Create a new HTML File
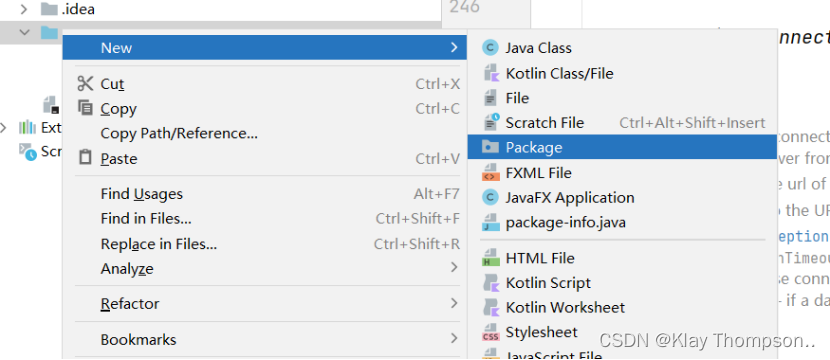 tap(622, 258)
